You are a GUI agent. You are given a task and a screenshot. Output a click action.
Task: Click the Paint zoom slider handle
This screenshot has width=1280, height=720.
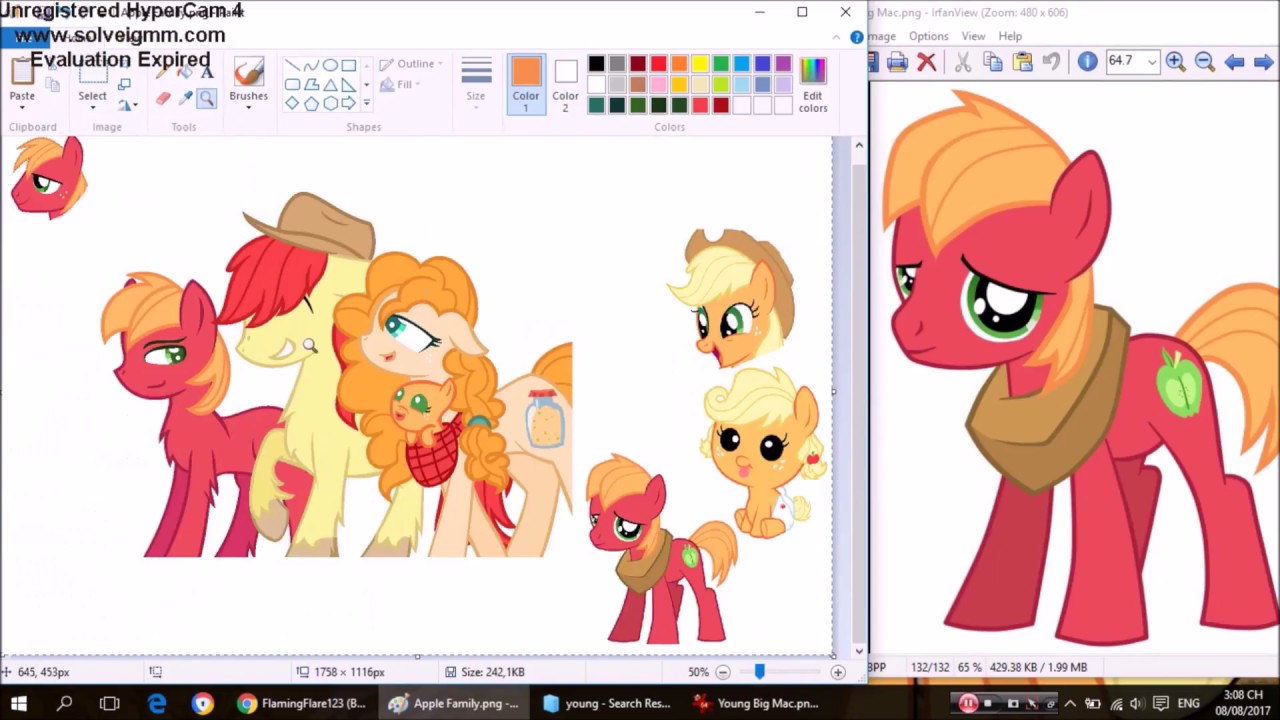point(759,672)
